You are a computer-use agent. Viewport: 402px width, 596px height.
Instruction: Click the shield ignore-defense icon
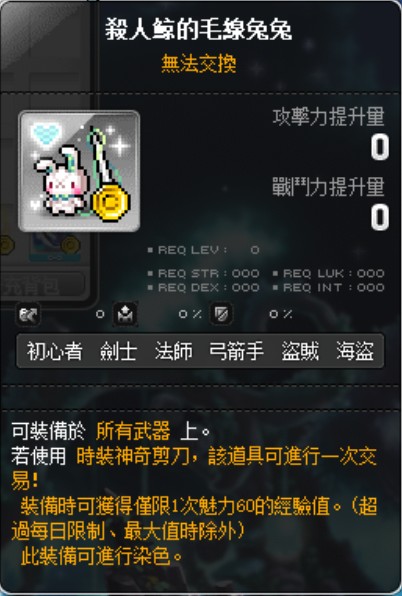[x=222, y=314]
